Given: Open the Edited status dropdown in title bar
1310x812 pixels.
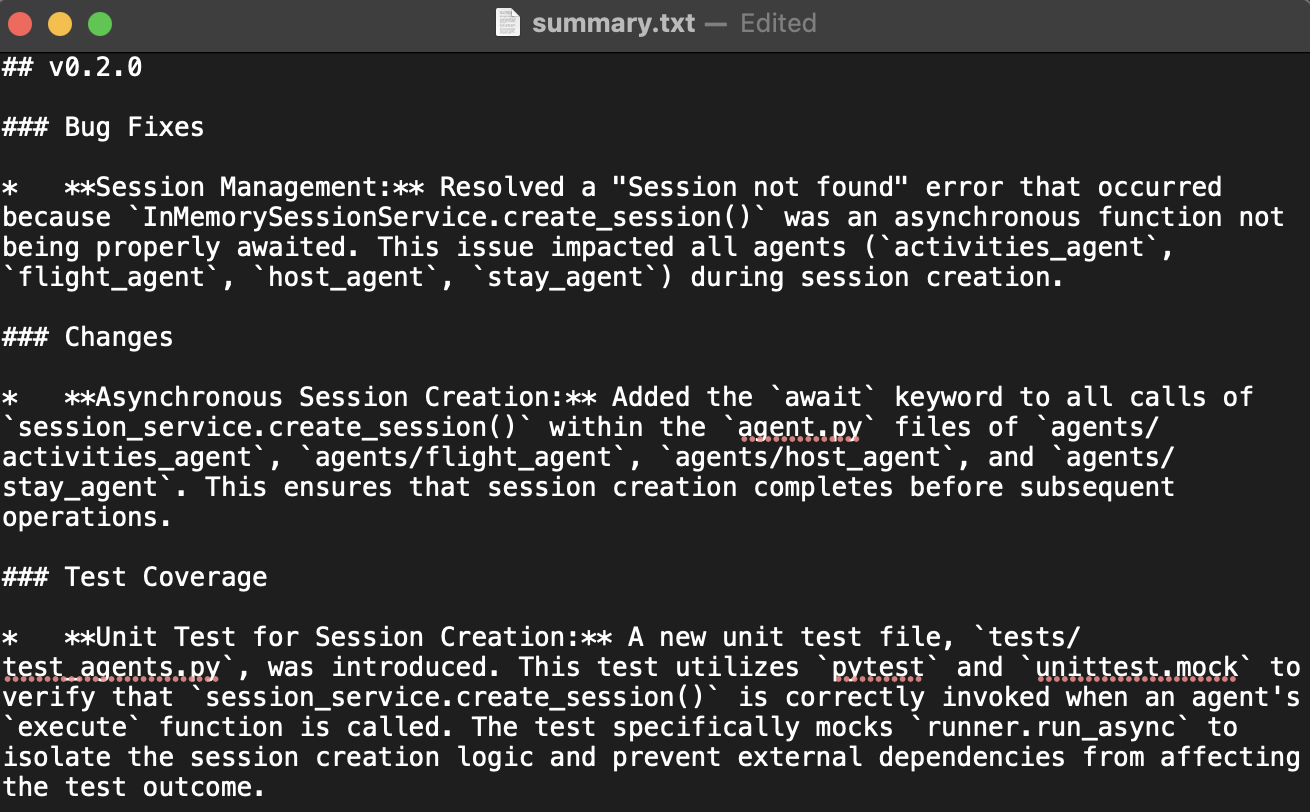Looking at the screenshot, I should click(778, 23).
